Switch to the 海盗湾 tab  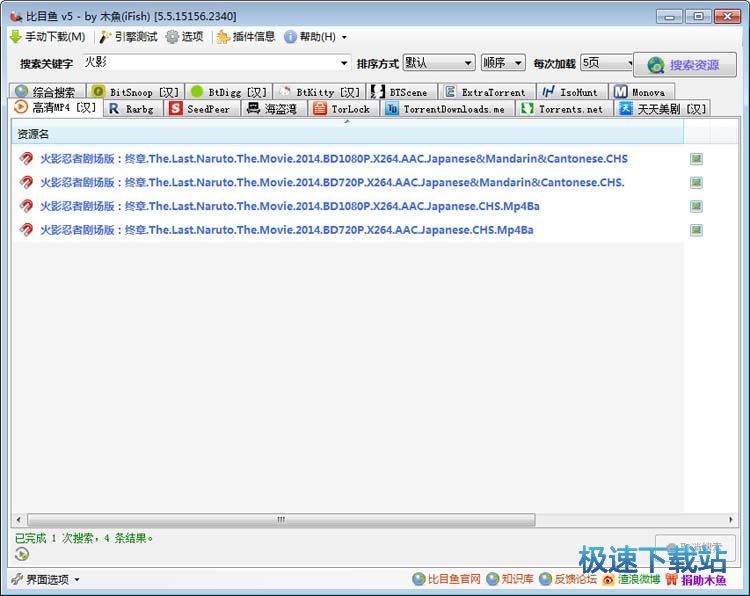coord(272,109)
